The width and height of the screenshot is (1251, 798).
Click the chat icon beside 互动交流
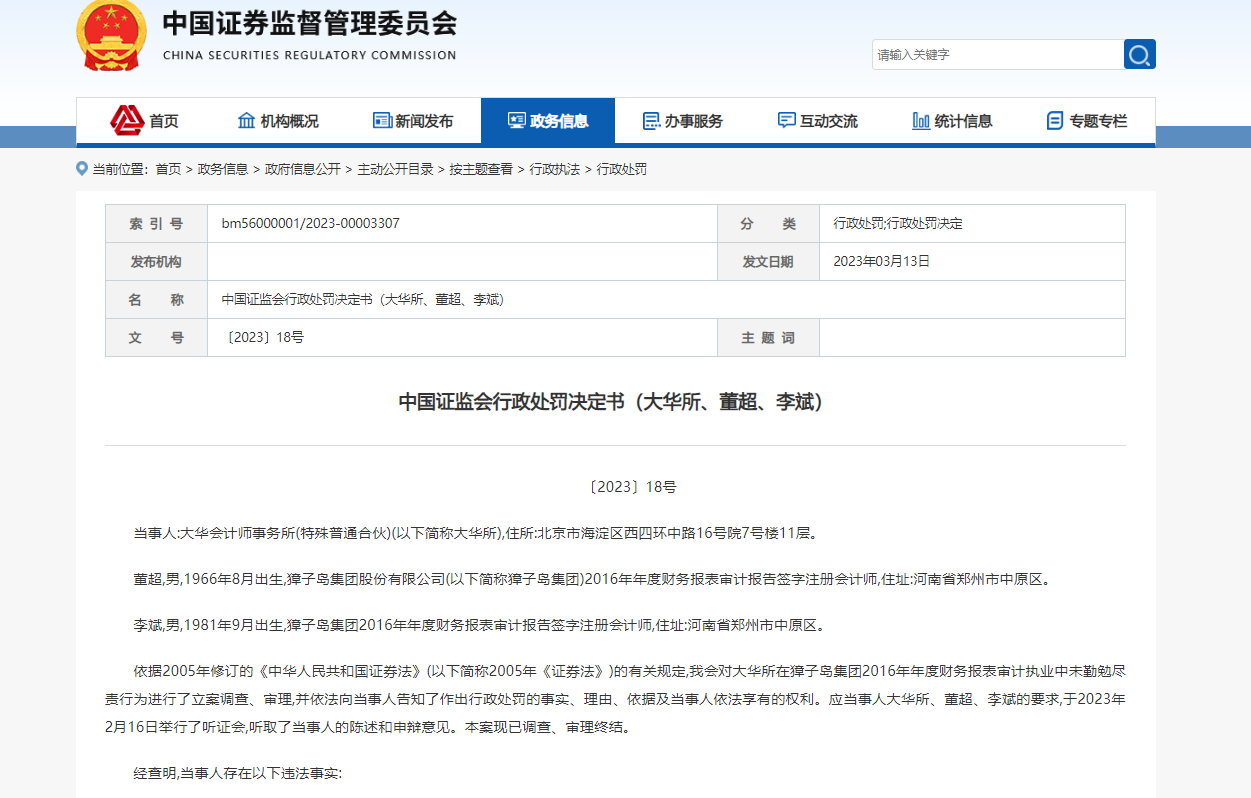point(787,121)
